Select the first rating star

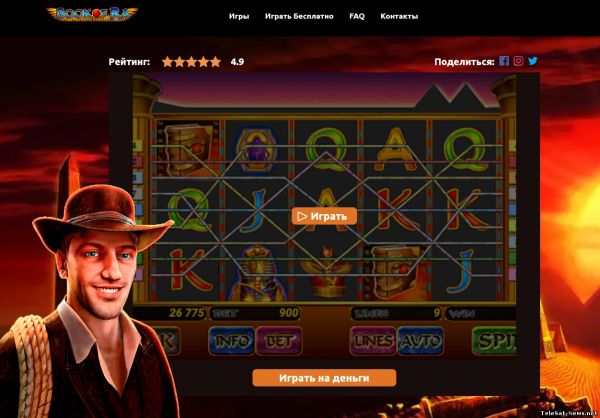click(x=167, y=62)
